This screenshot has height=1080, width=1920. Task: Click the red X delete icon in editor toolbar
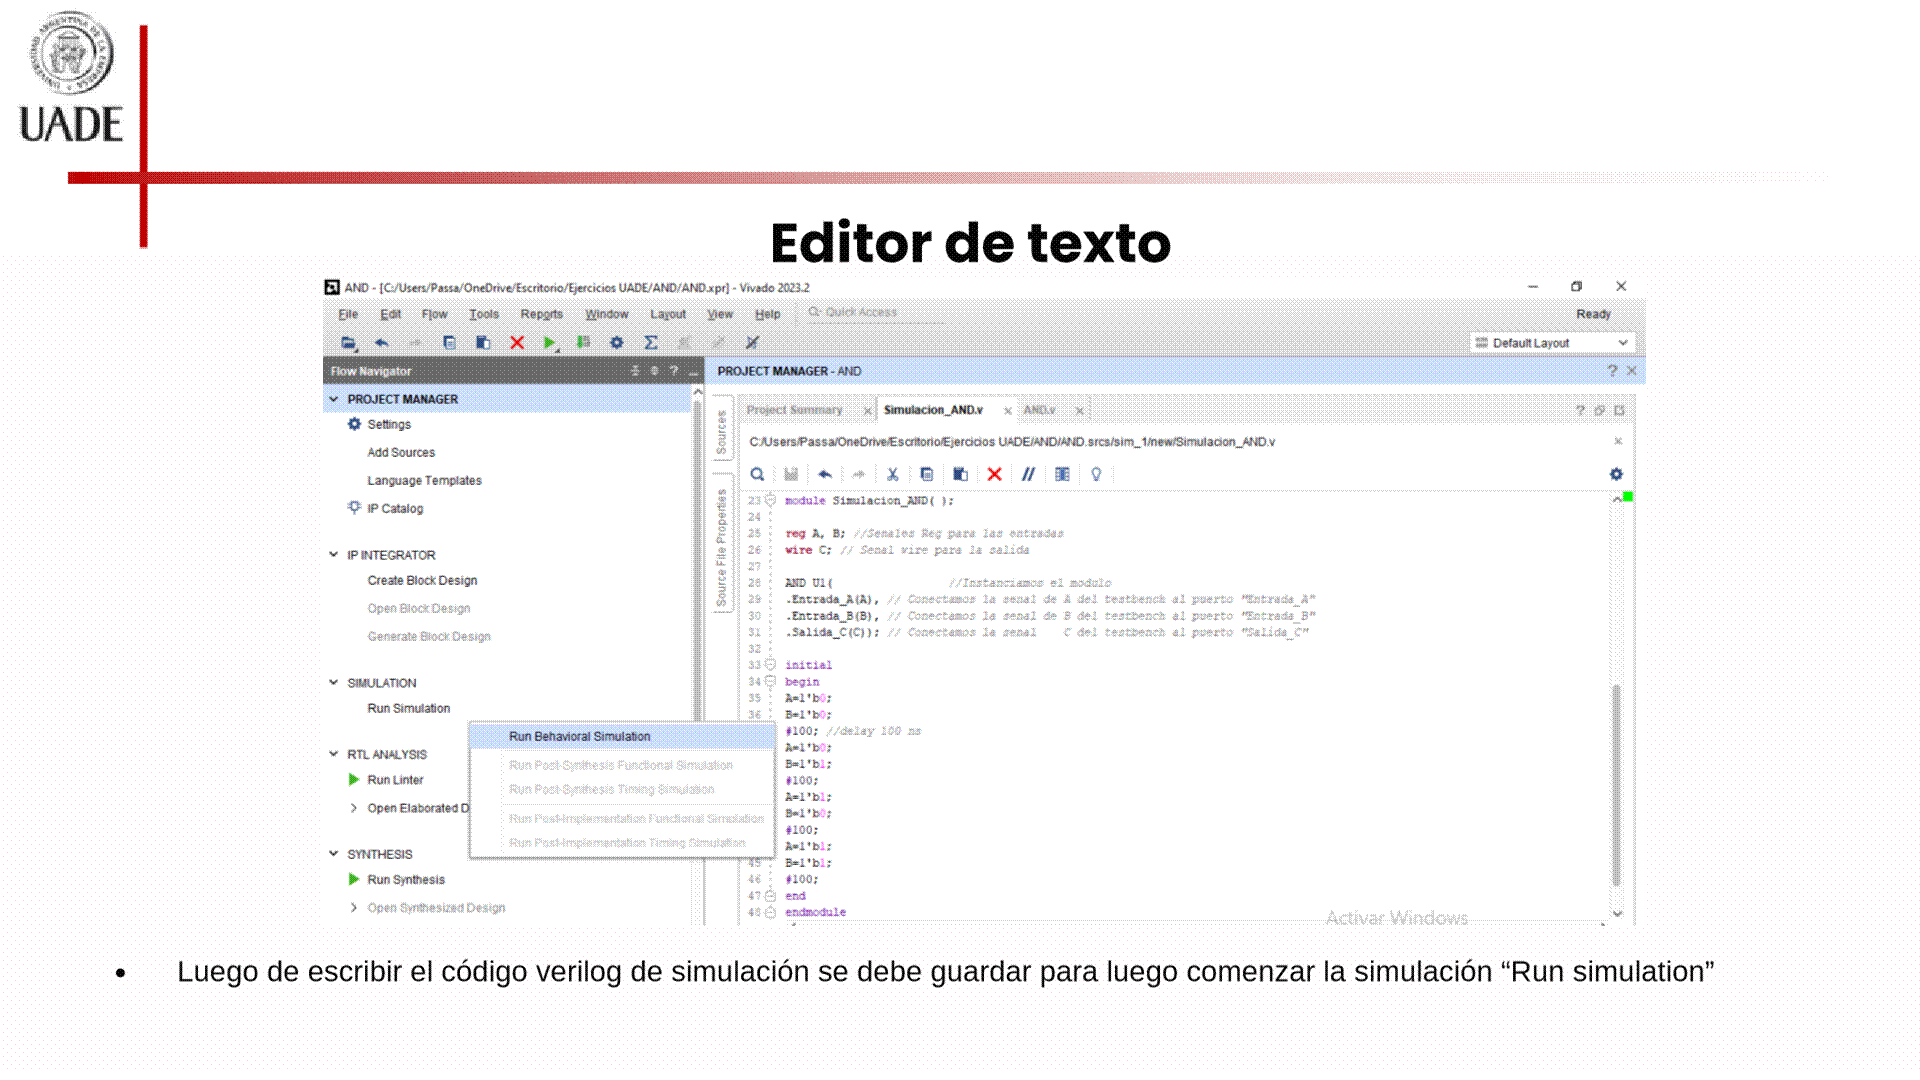[994, 474]
